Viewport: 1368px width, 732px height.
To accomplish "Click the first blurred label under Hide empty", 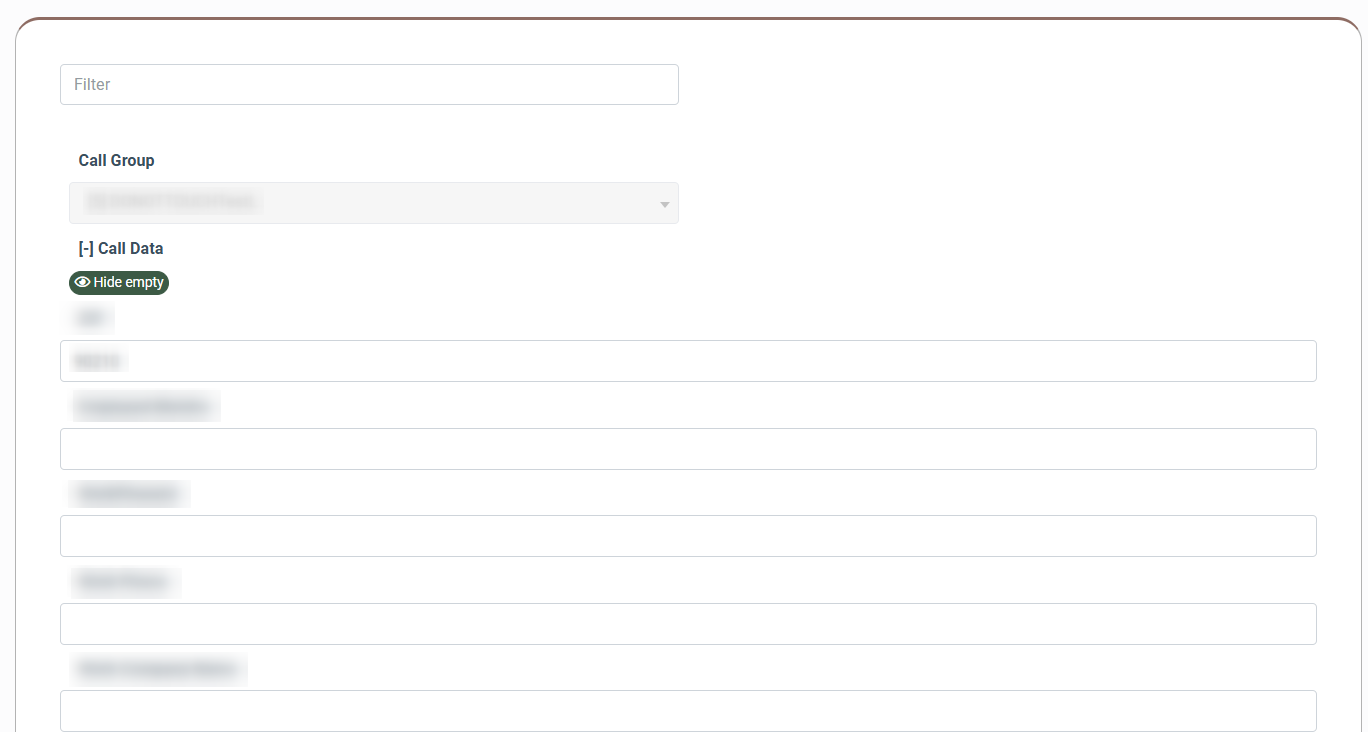I will tap(92, 319).
